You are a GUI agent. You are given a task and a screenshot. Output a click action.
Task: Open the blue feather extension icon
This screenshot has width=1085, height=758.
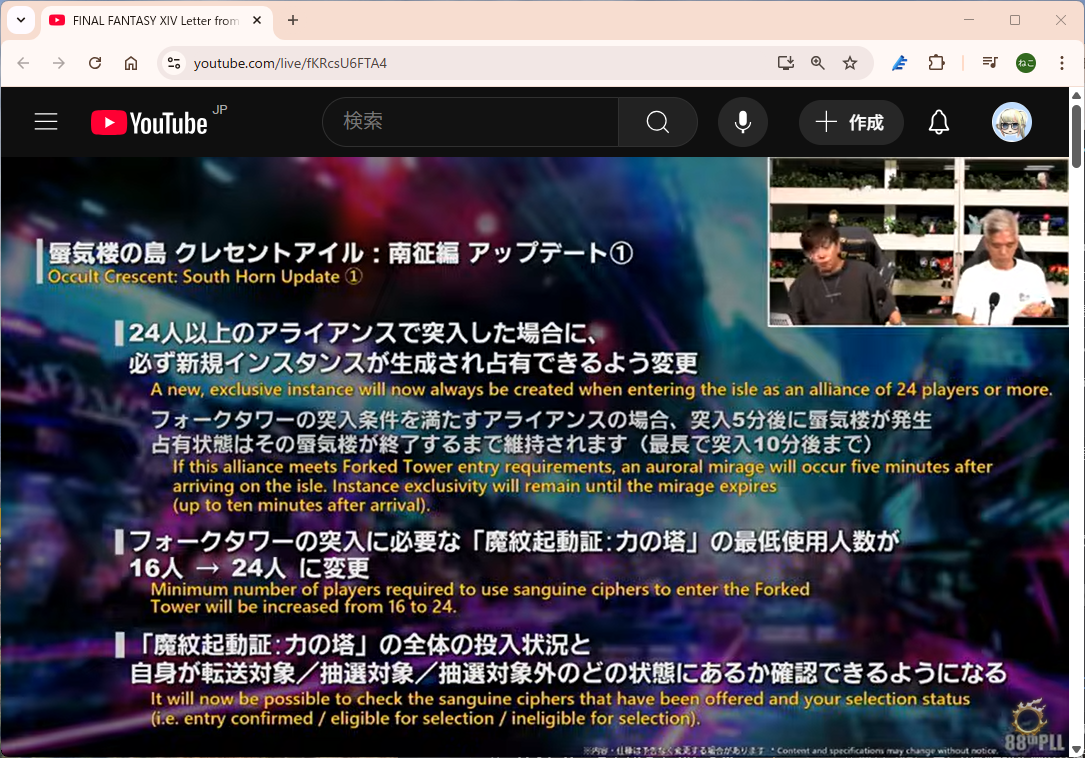(900, 63)
